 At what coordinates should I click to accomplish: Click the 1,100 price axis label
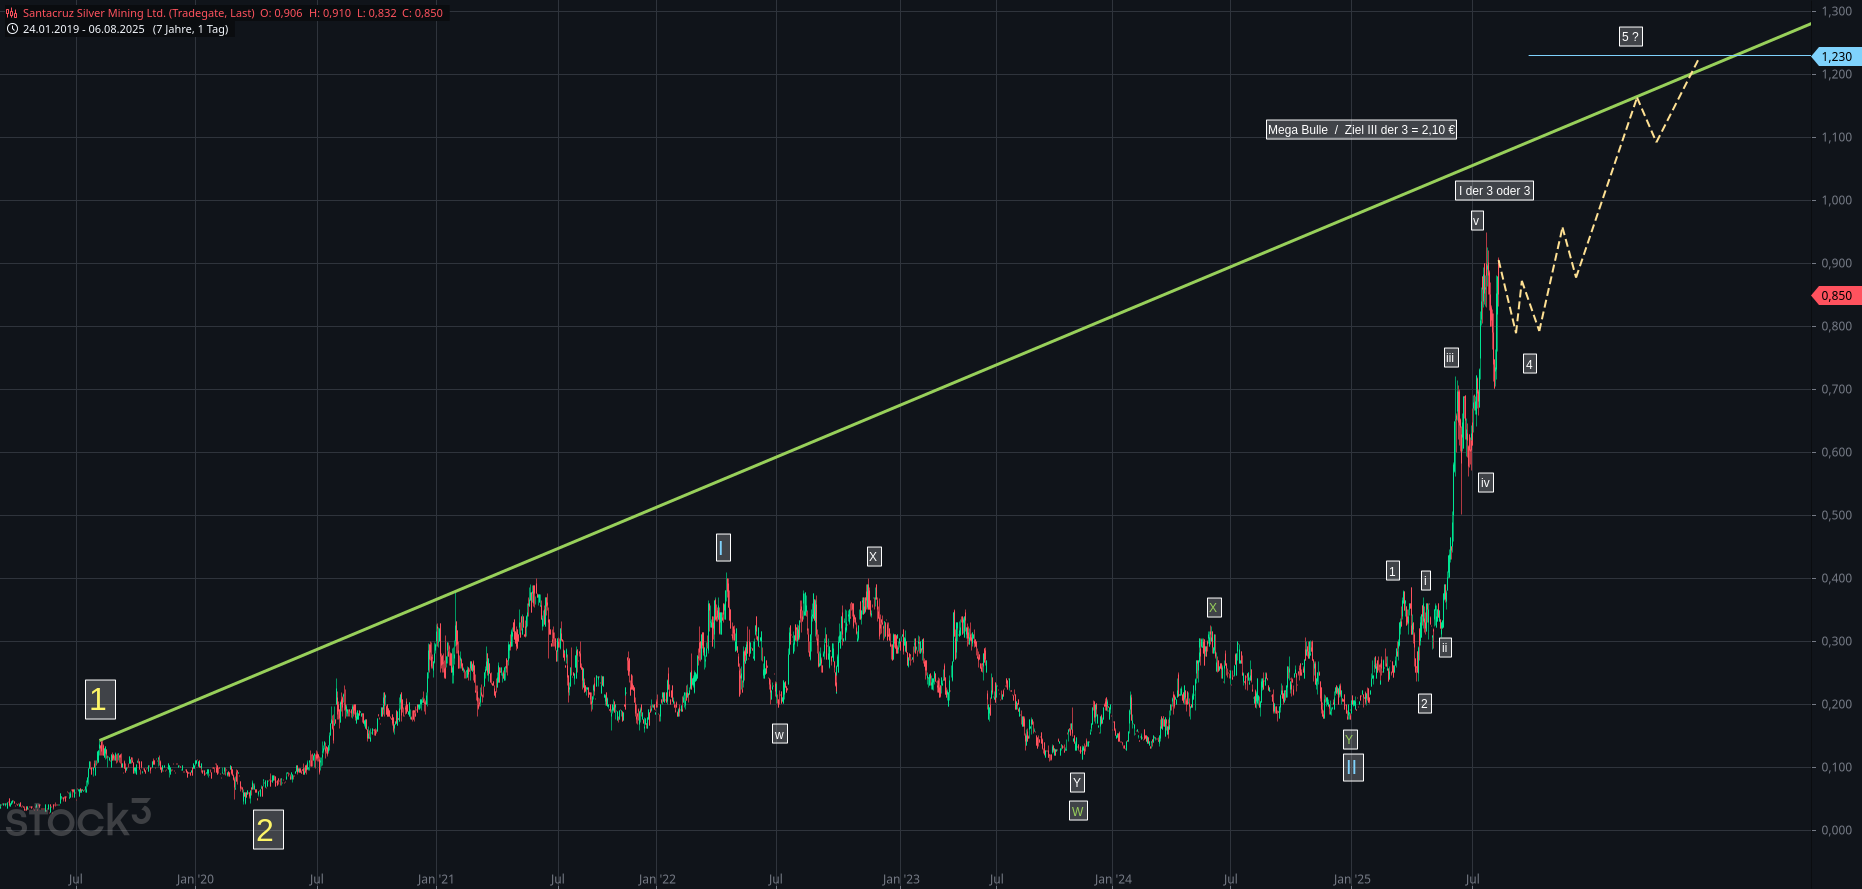[x=1836, y=137]
